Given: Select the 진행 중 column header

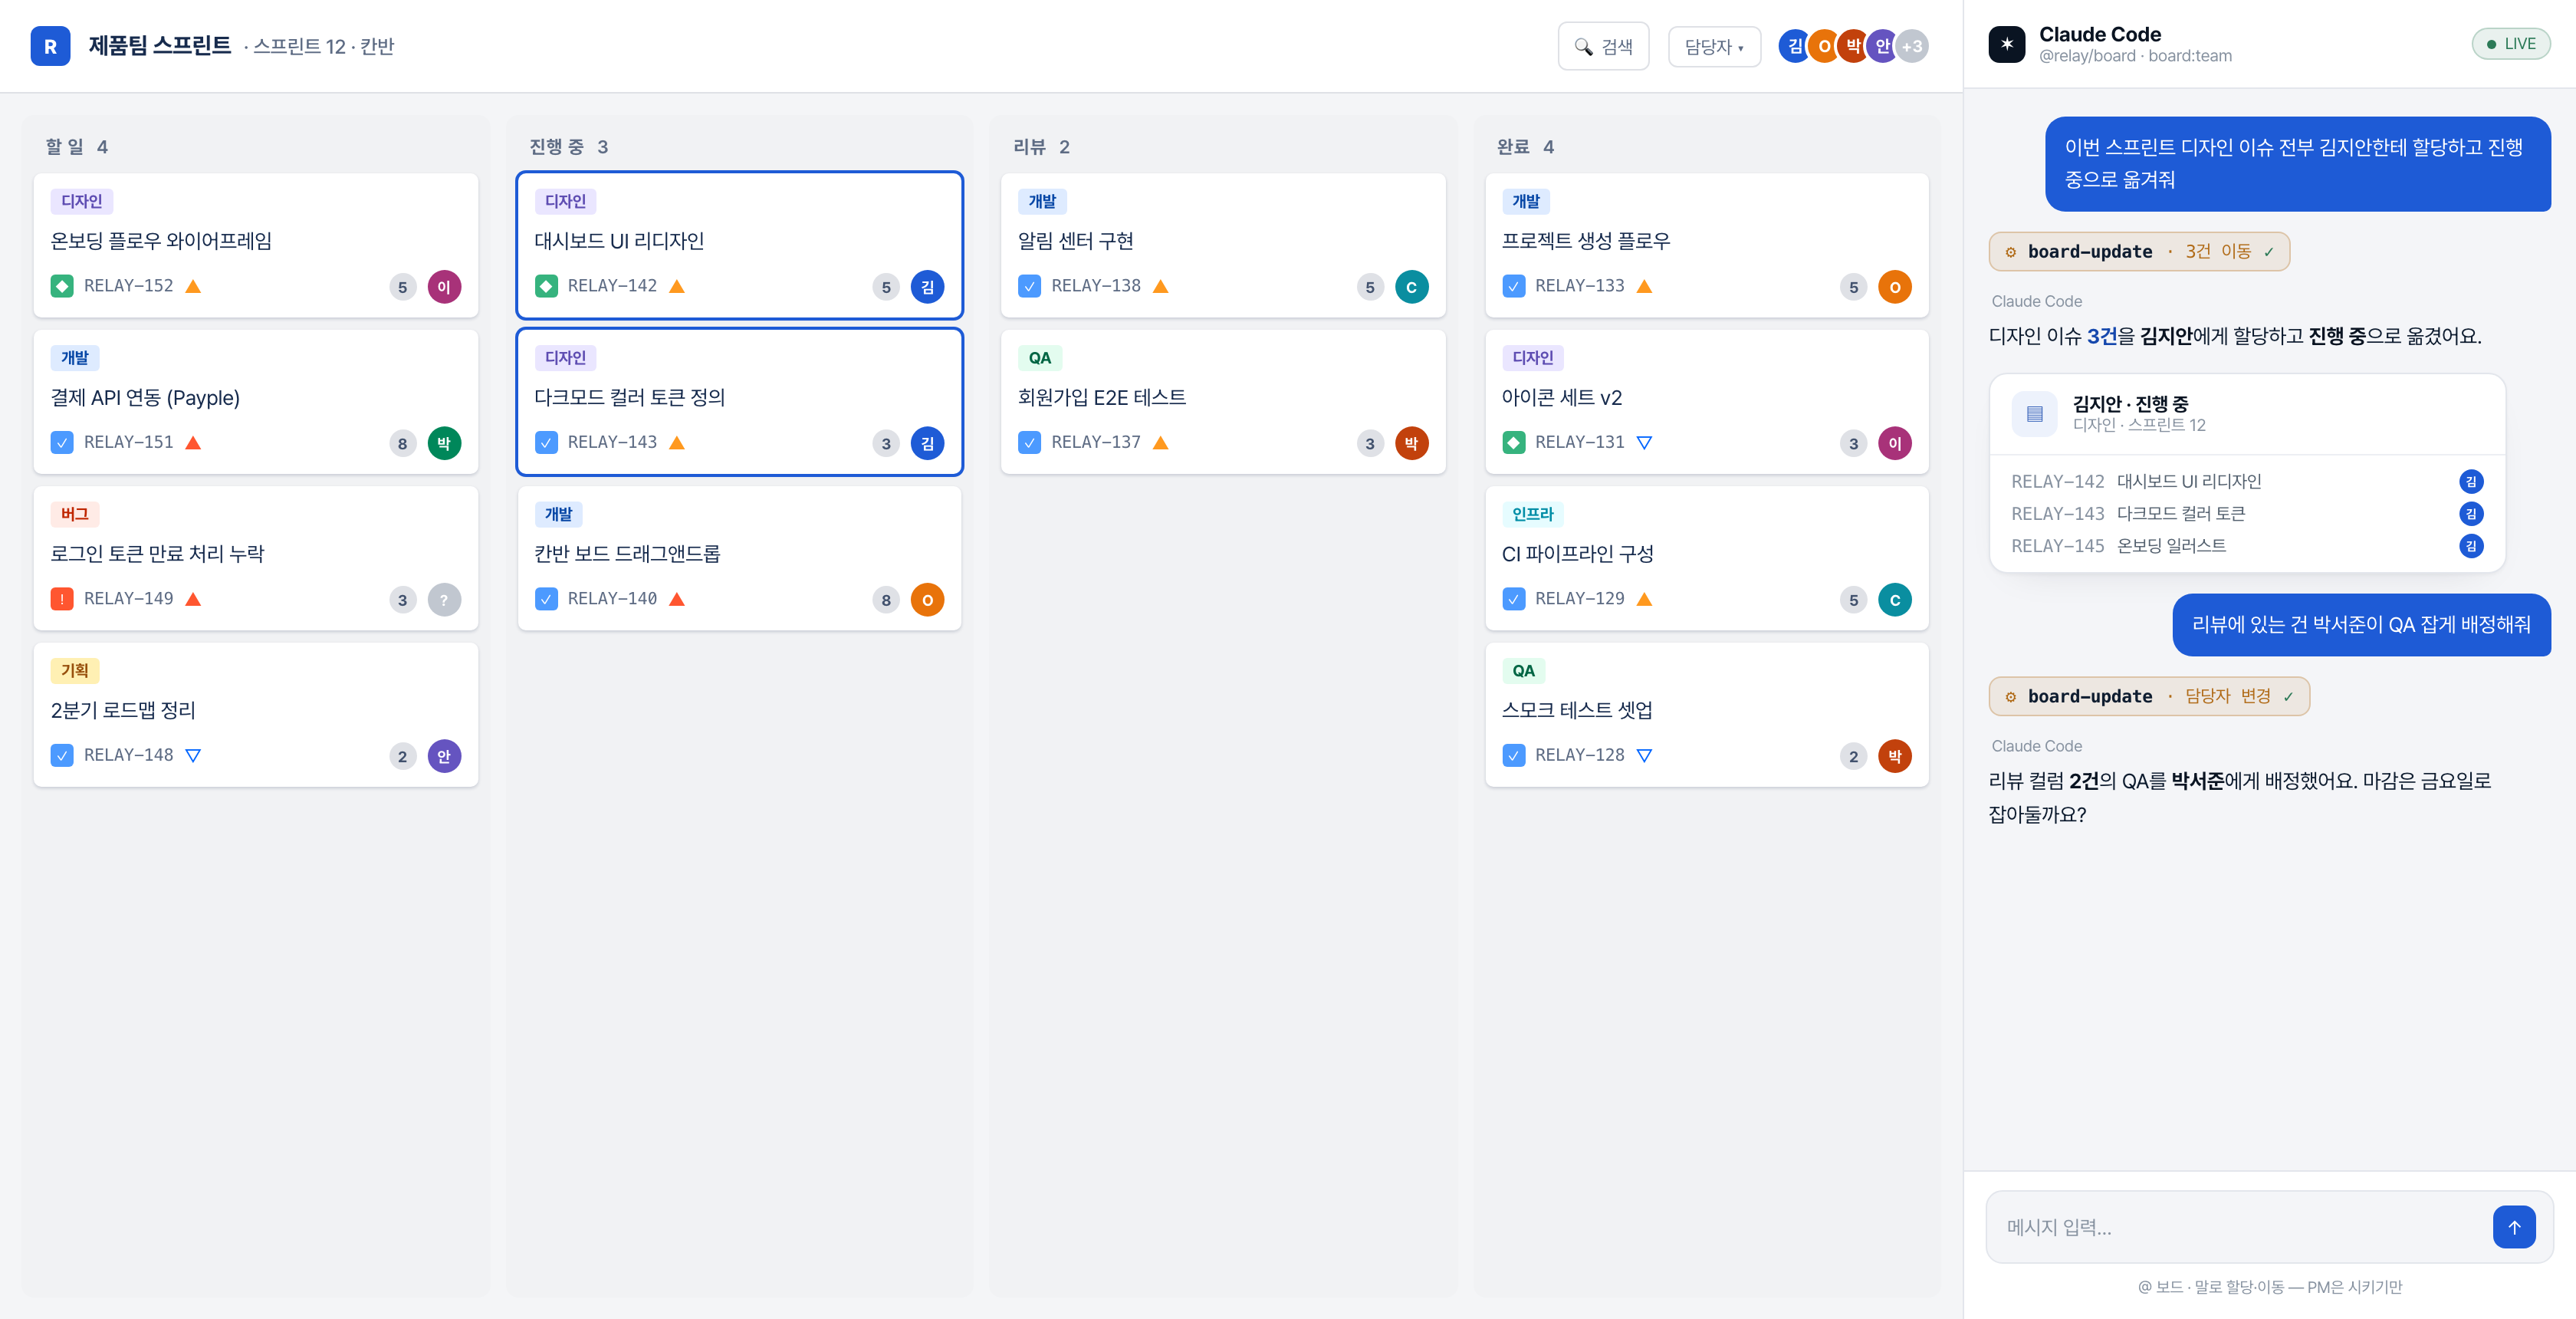Looking at the screenshot, I should 567,147.
